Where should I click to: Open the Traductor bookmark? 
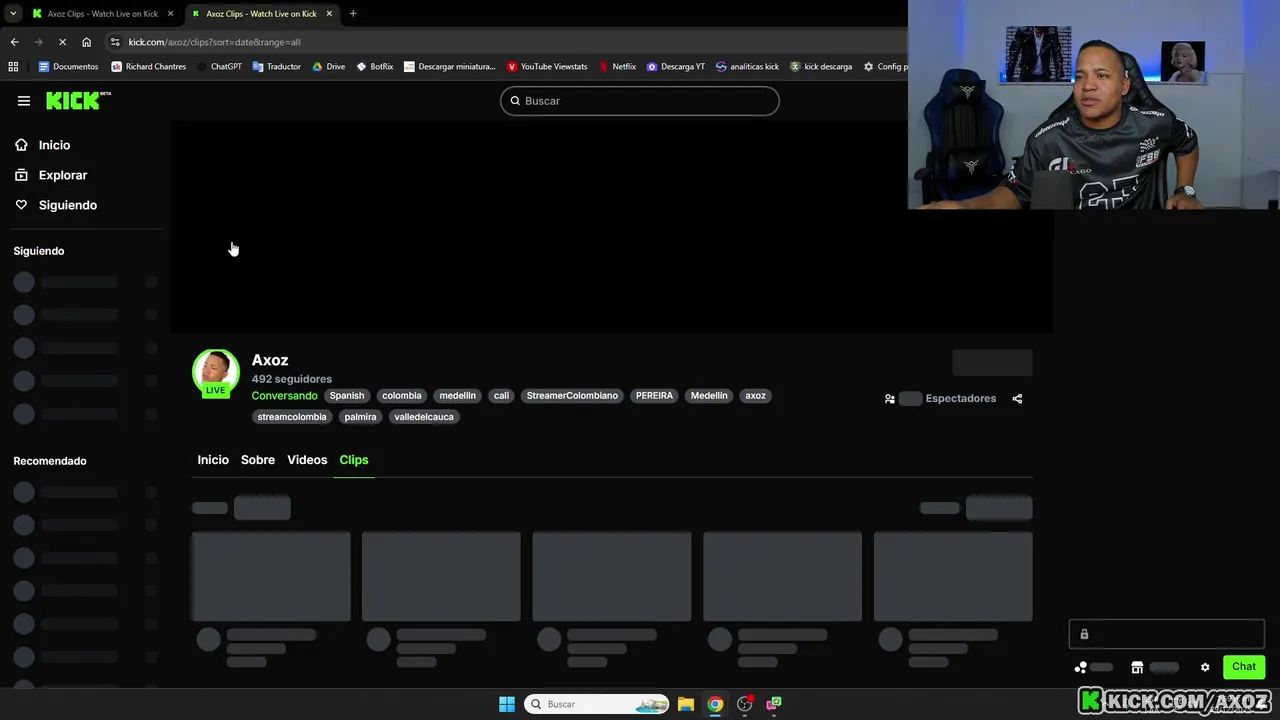point(276,67)
